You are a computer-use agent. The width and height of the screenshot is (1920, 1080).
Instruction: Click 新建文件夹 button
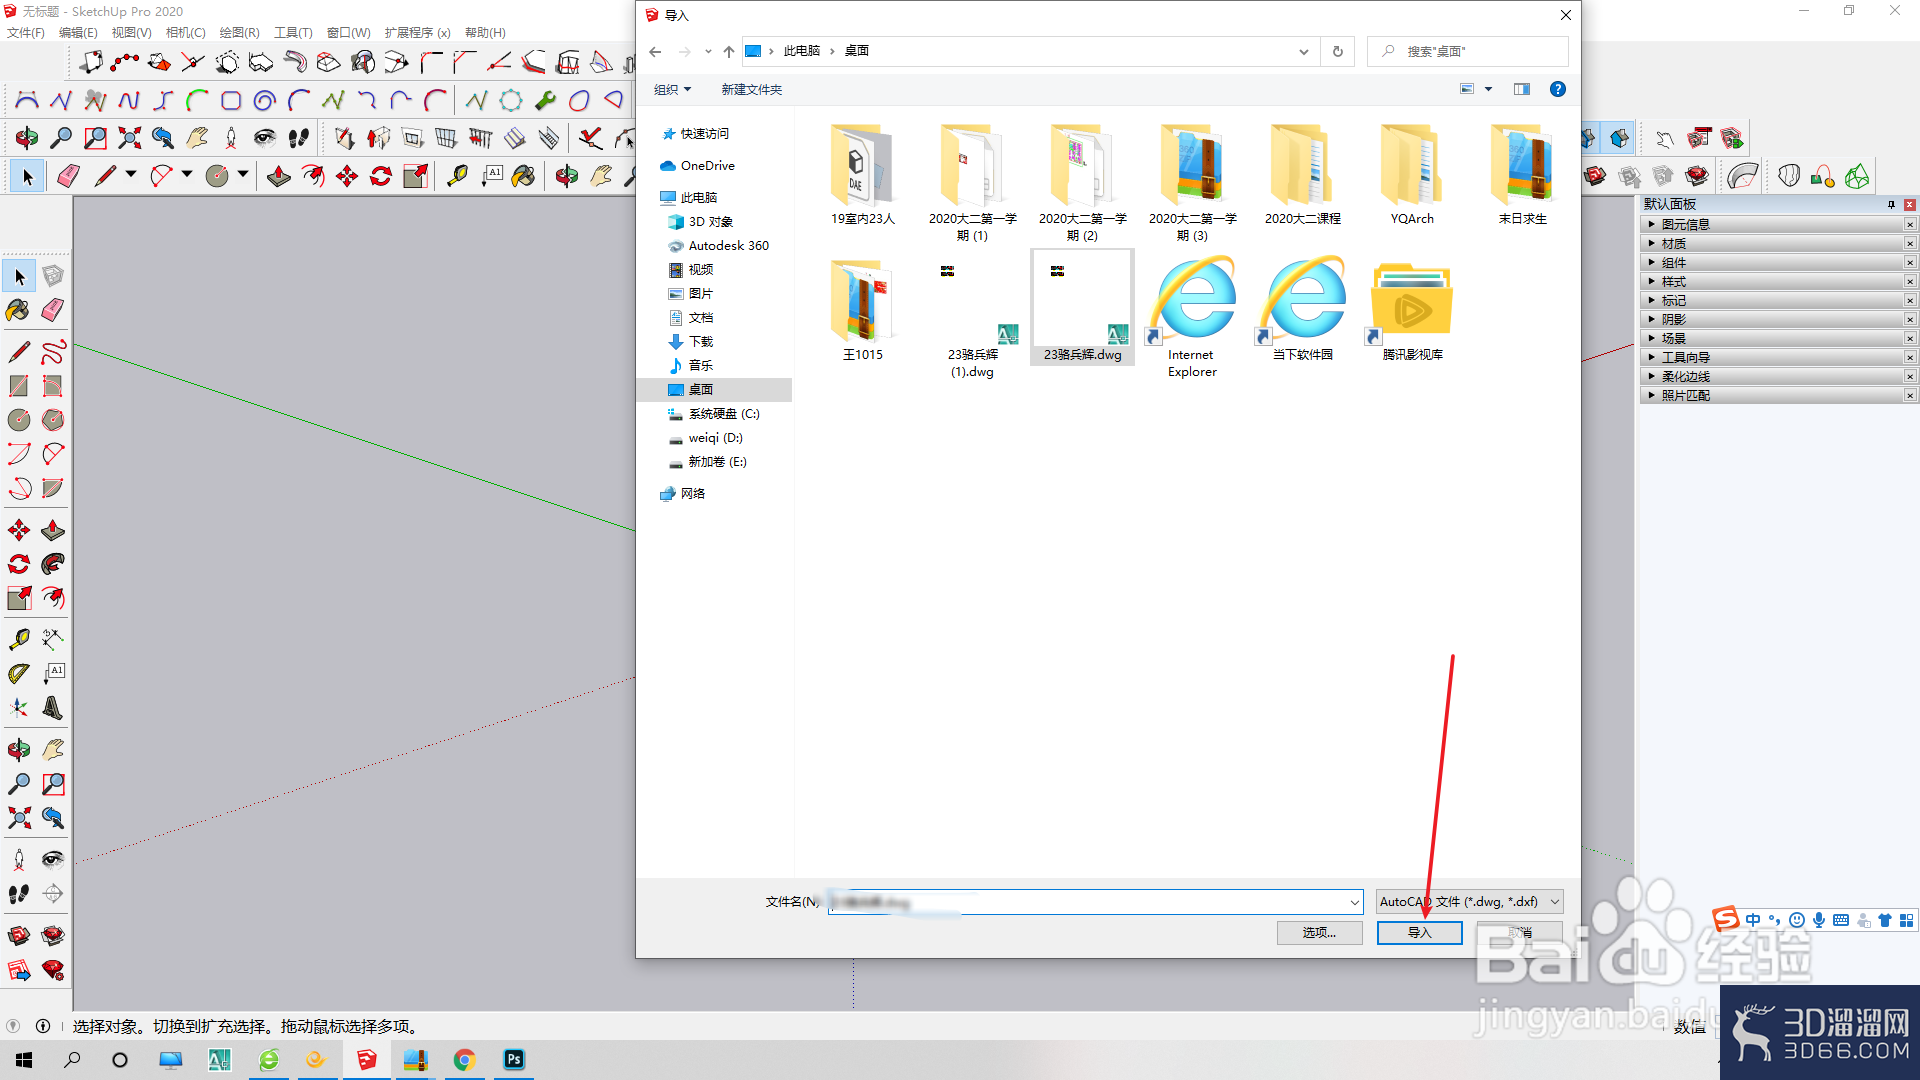pos(752,90)
